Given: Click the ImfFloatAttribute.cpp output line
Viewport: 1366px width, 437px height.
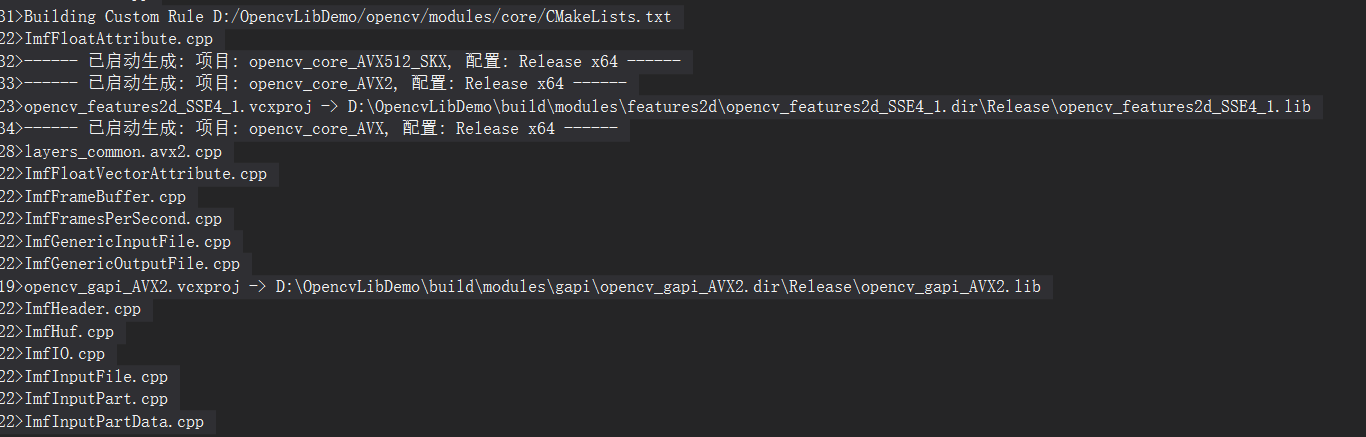Looking at the screenshot, I should point(108,39).
